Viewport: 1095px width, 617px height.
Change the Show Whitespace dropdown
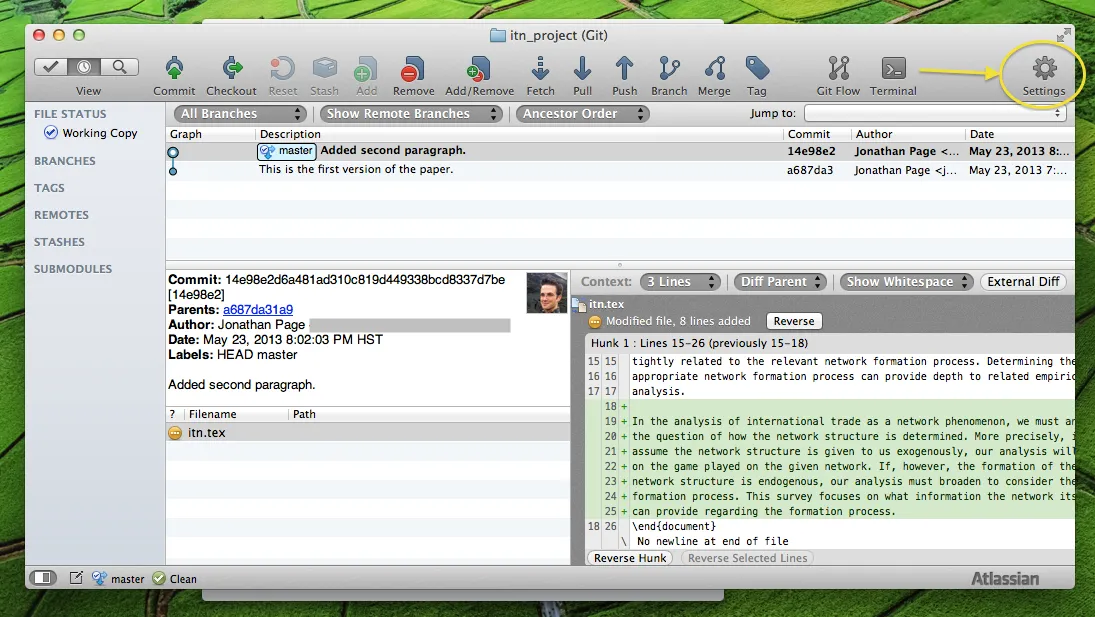(906, 282)
